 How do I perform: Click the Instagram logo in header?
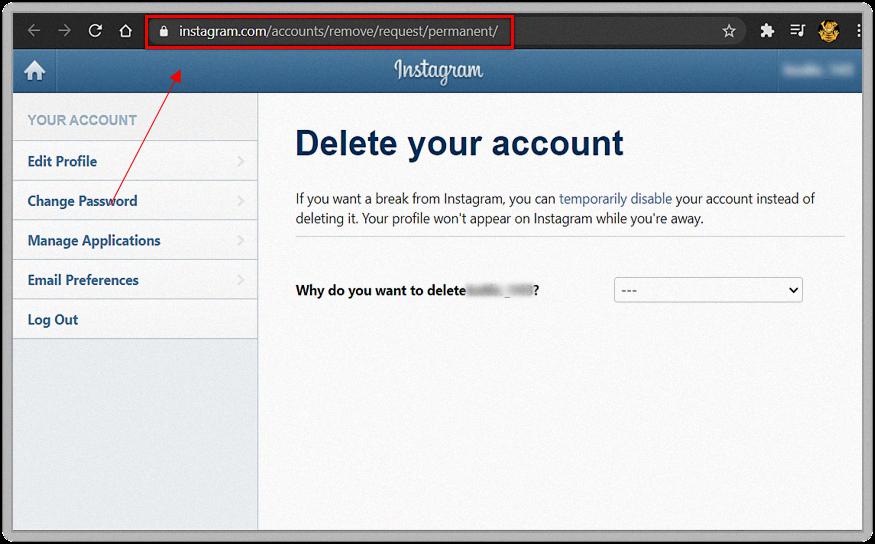tap(439, 71)
